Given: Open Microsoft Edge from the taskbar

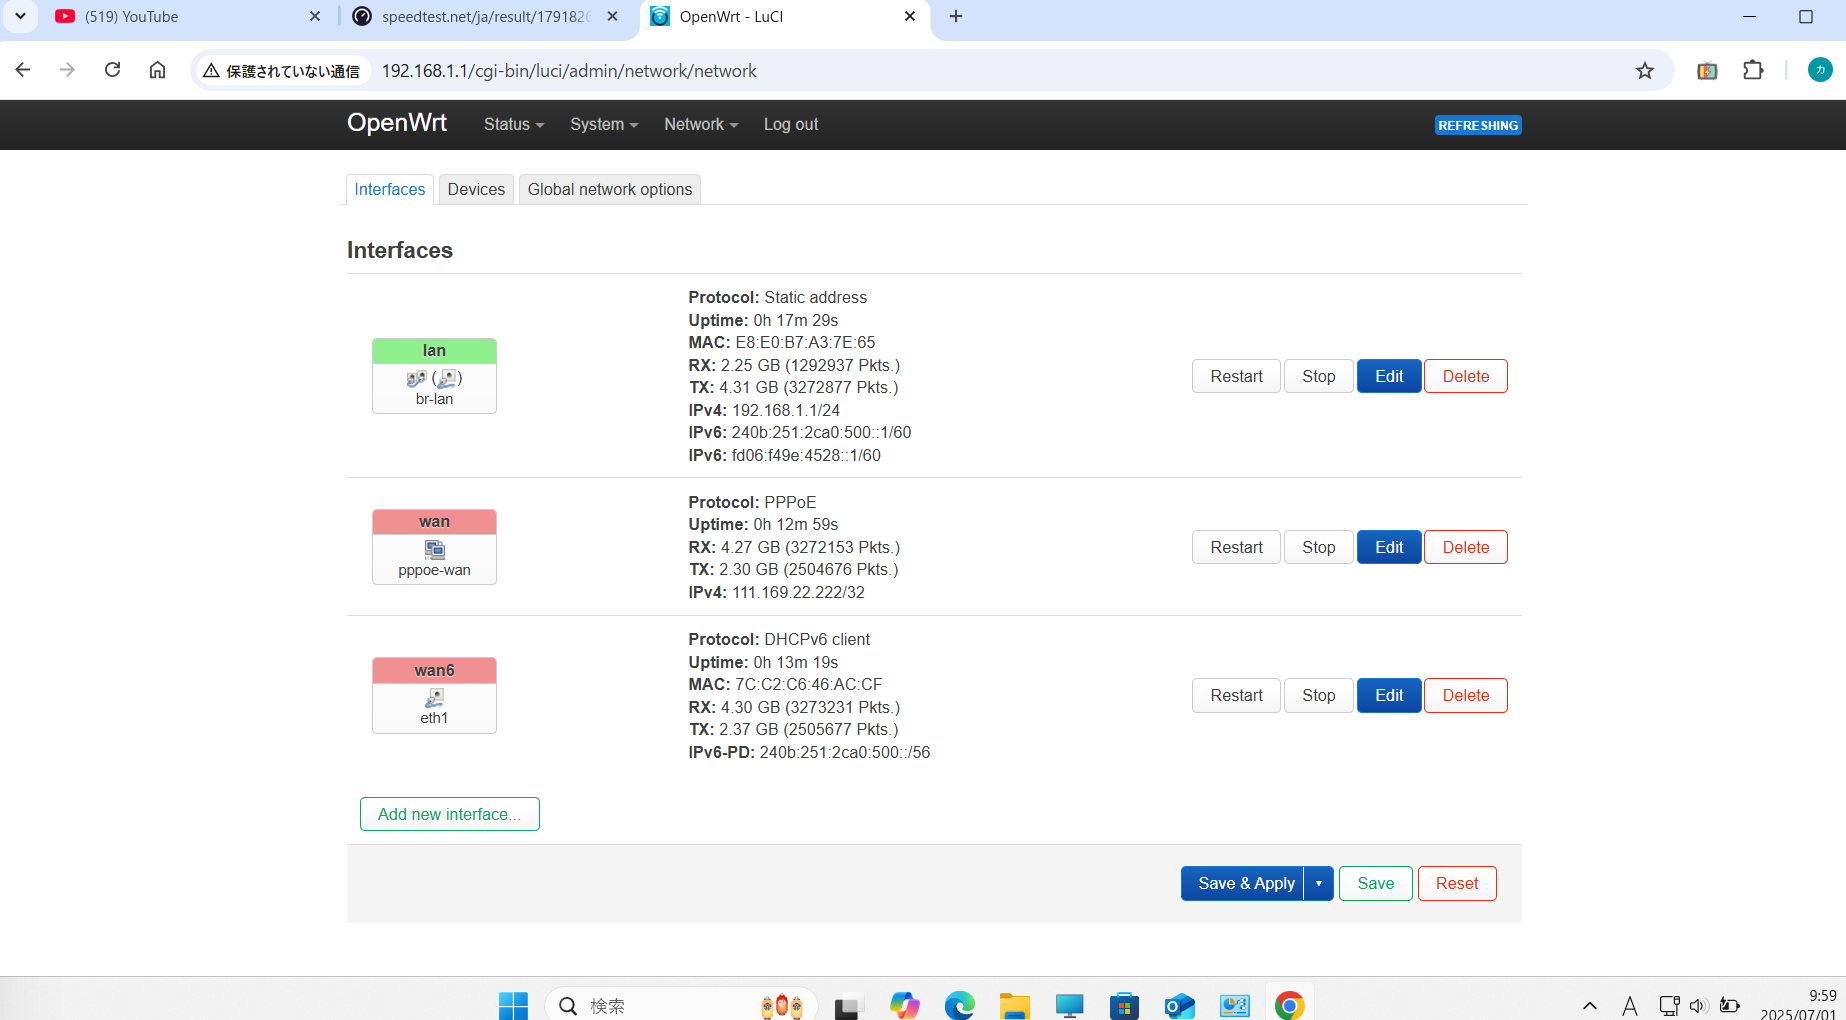Looking at the screenshot, I should click(x=959, y=1005).
